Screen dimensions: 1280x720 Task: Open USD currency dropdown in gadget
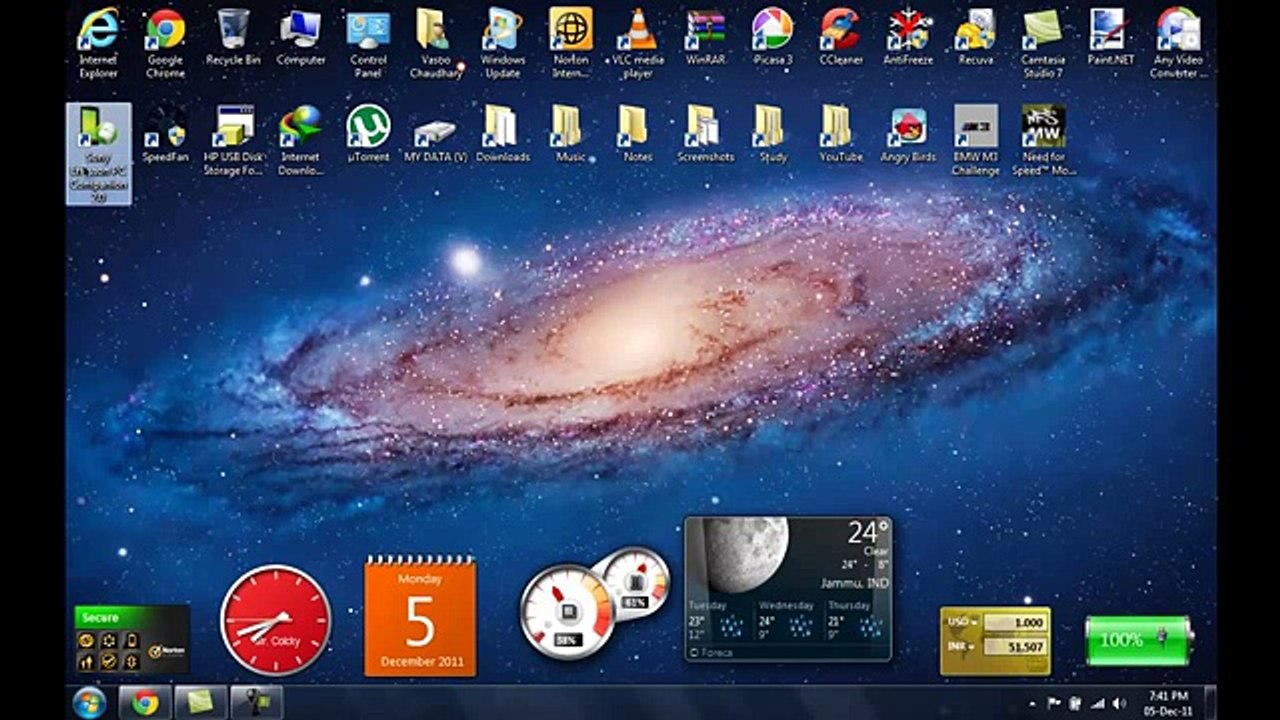962,622
